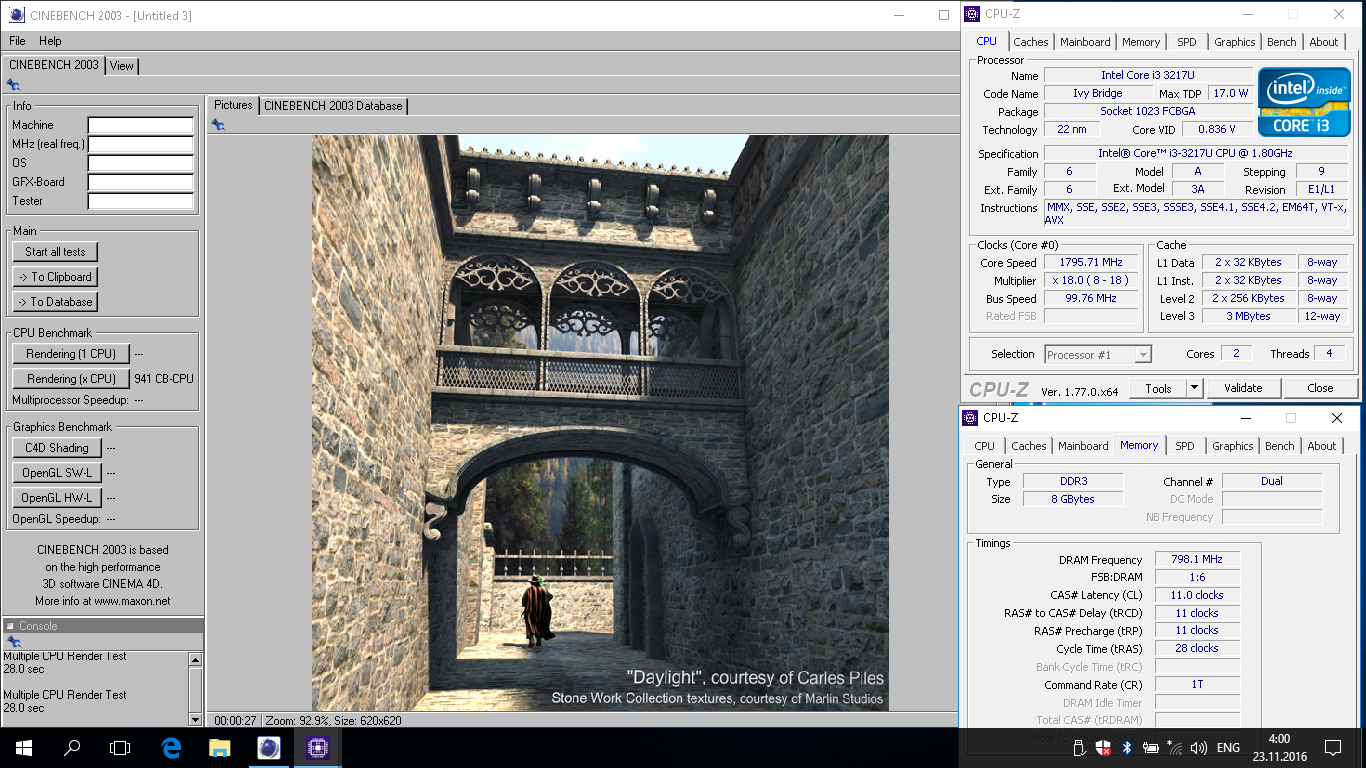Viewport: 1366px width, 768px height.
Task: Switch to the View tab in CINEBENCH
Action: coord(122,66)
